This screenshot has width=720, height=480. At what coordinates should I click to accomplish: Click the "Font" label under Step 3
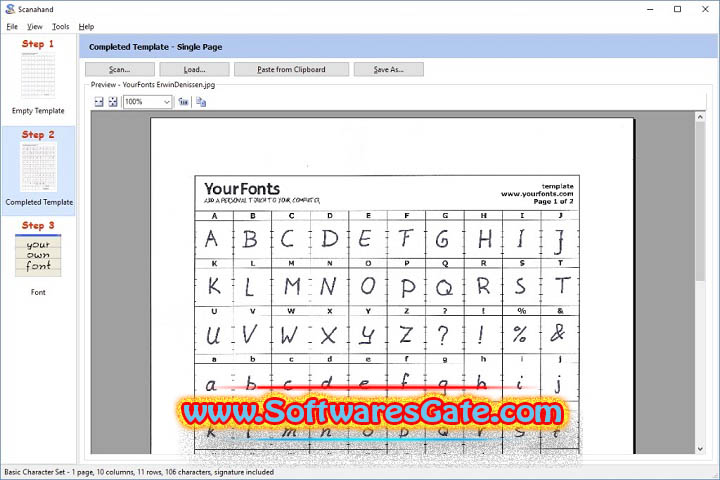[38, 292]
